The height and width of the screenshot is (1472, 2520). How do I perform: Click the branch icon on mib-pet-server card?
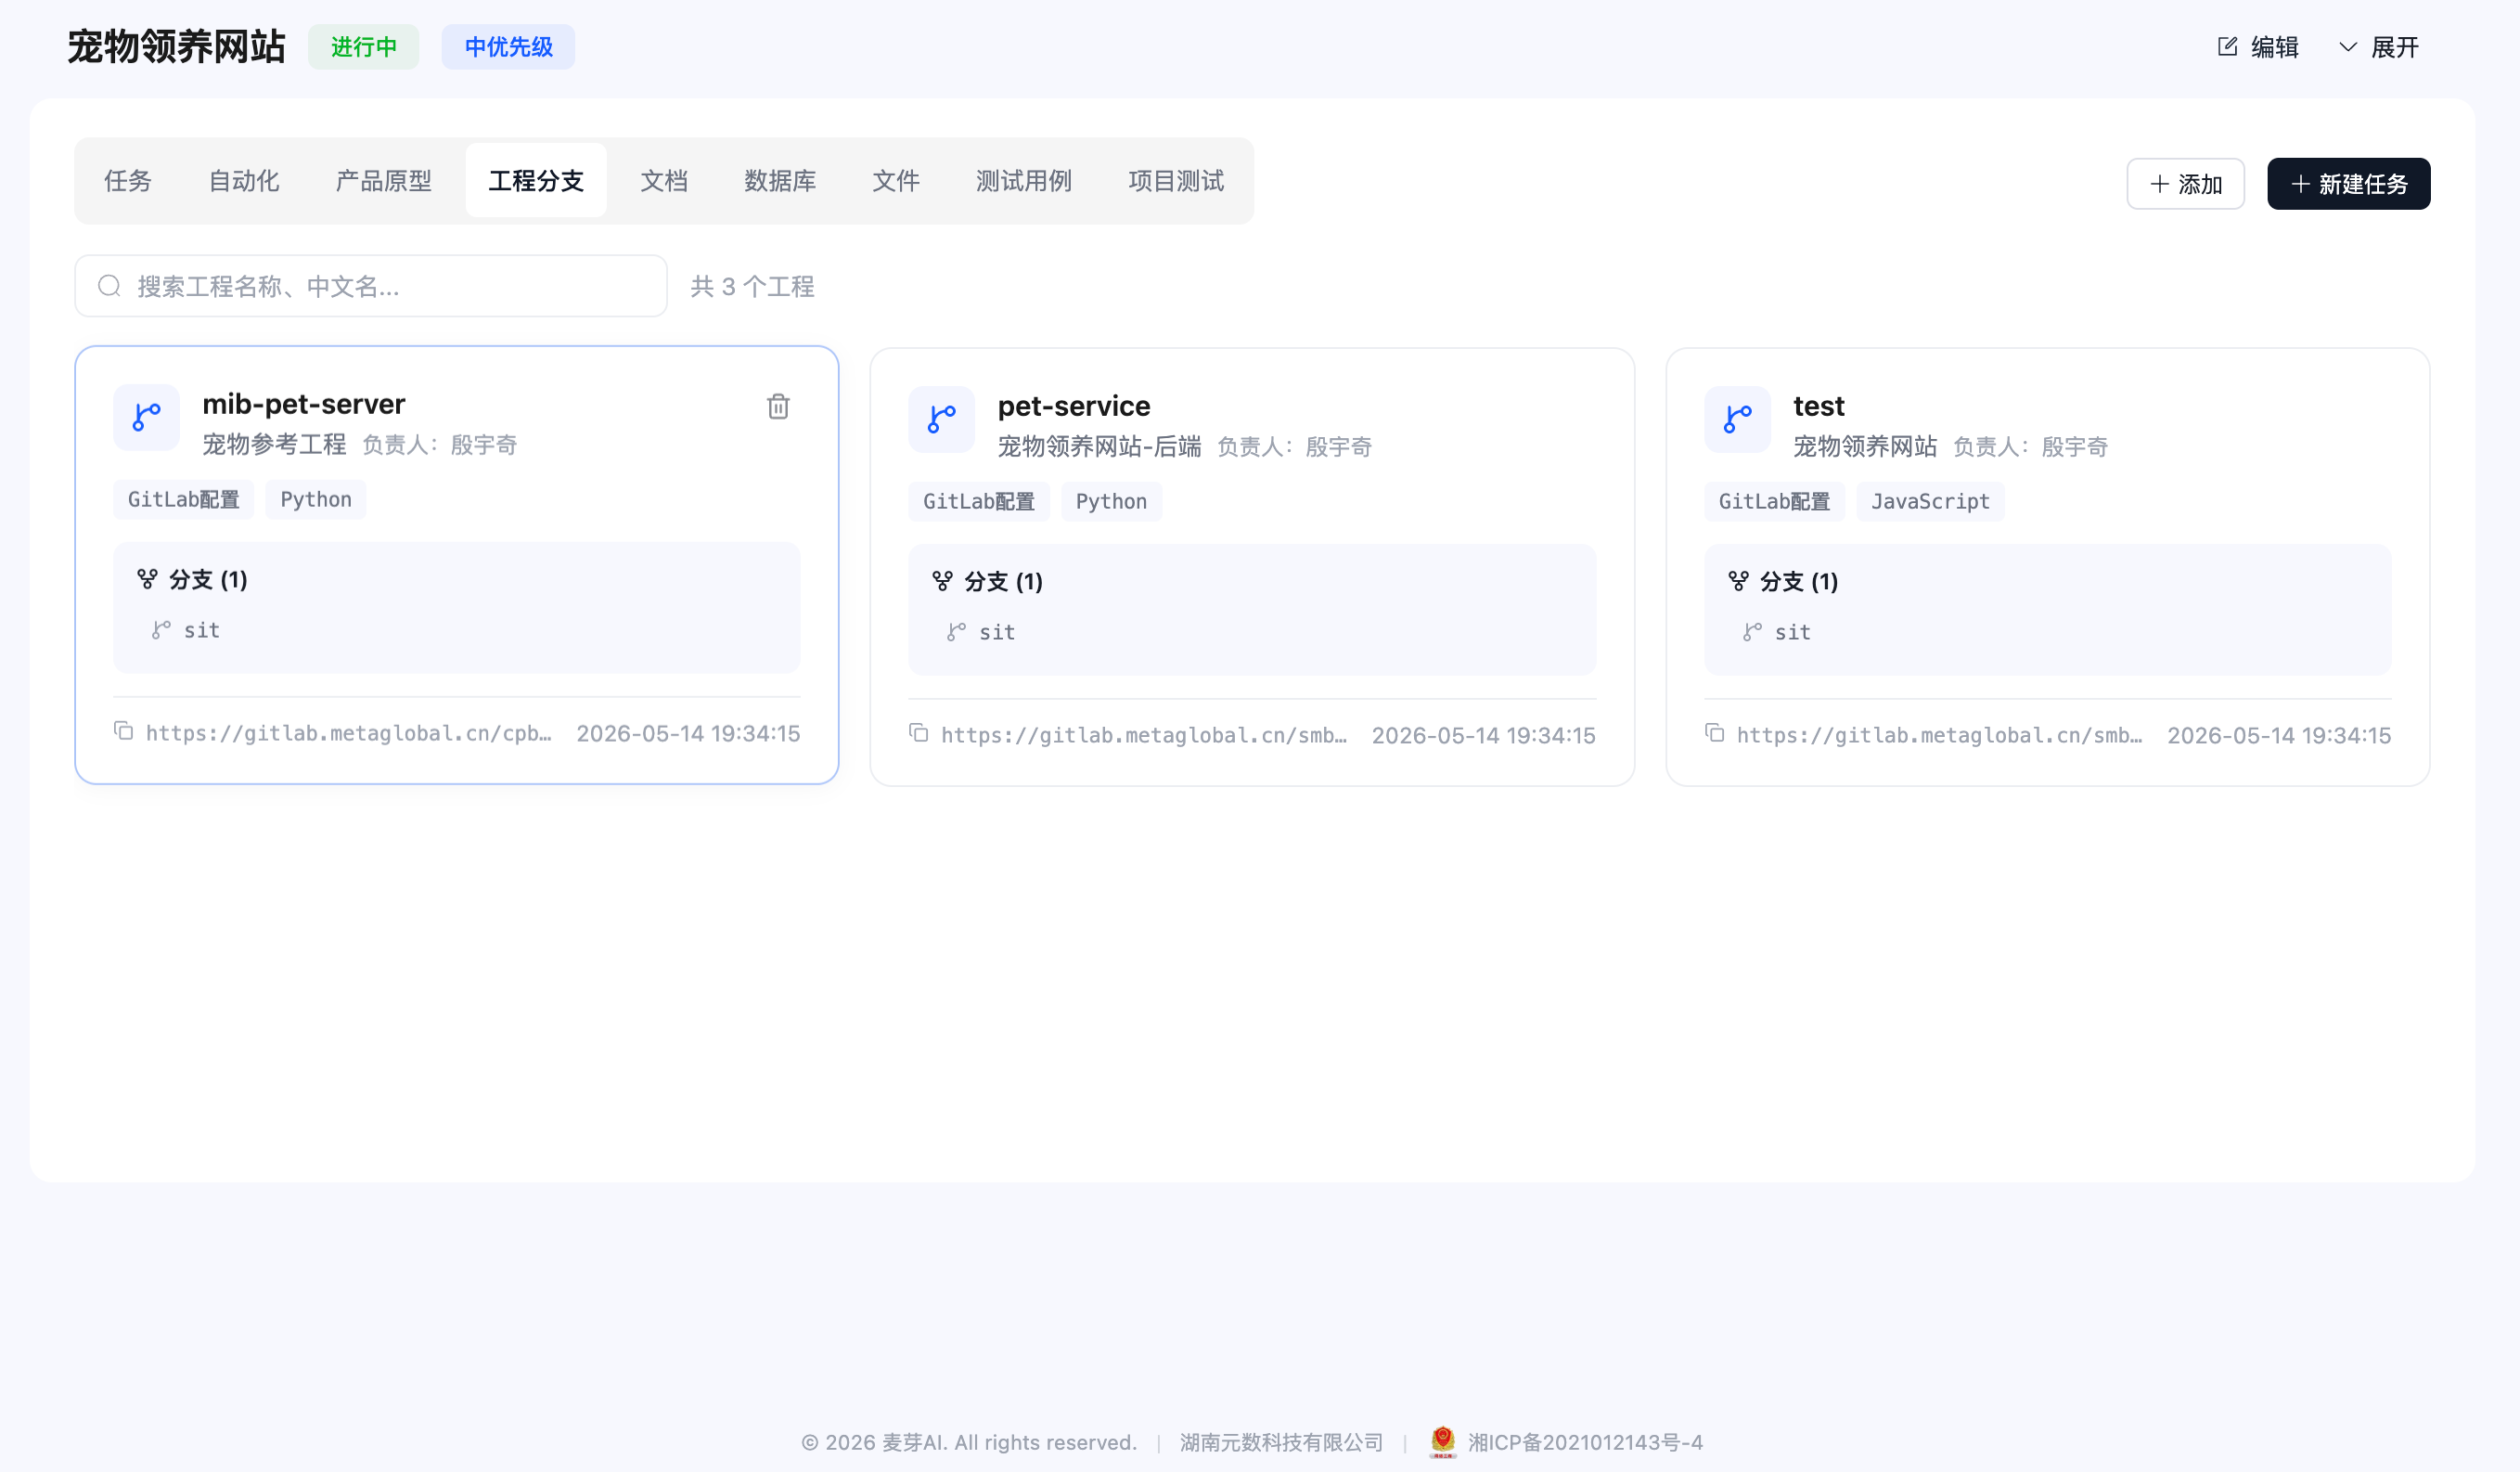click(x=146, y=417)
